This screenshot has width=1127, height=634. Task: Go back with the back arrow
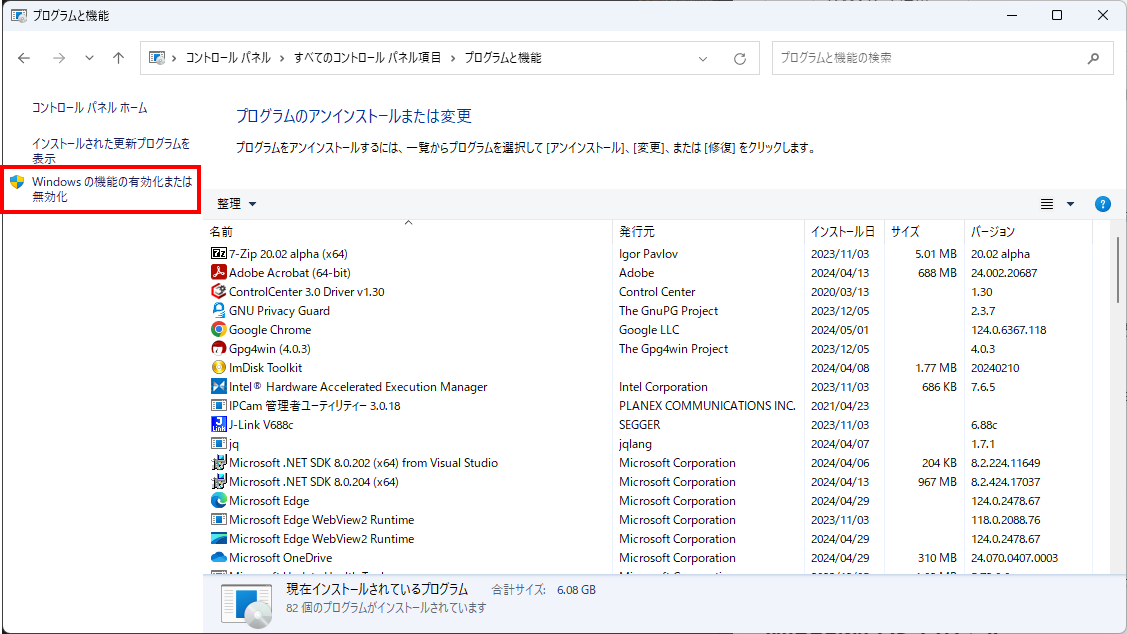point(24,58)
